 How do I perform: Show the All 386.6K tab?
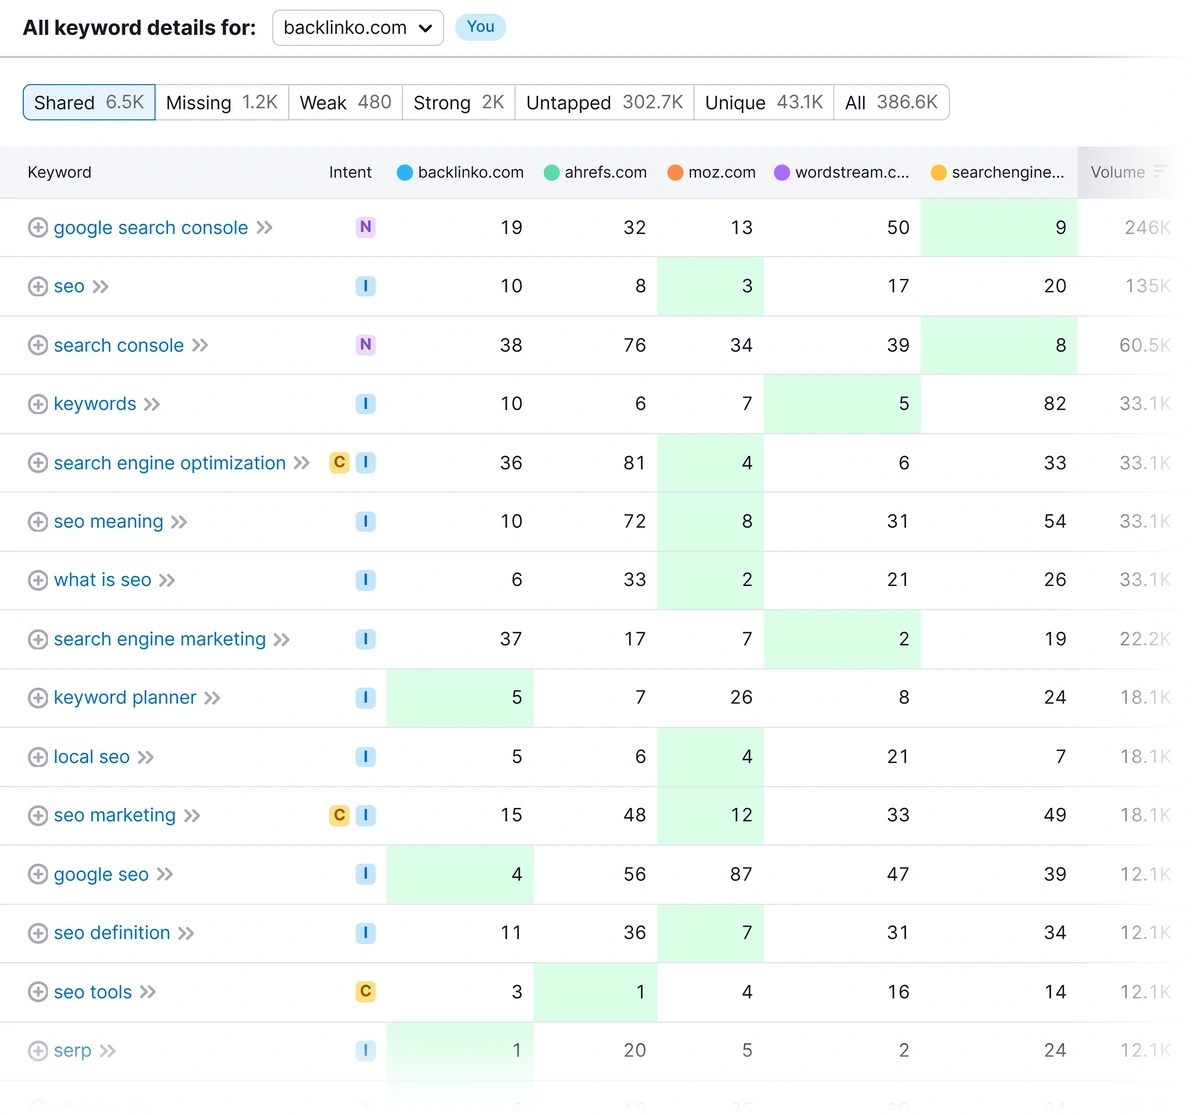[x=891, y=102]
